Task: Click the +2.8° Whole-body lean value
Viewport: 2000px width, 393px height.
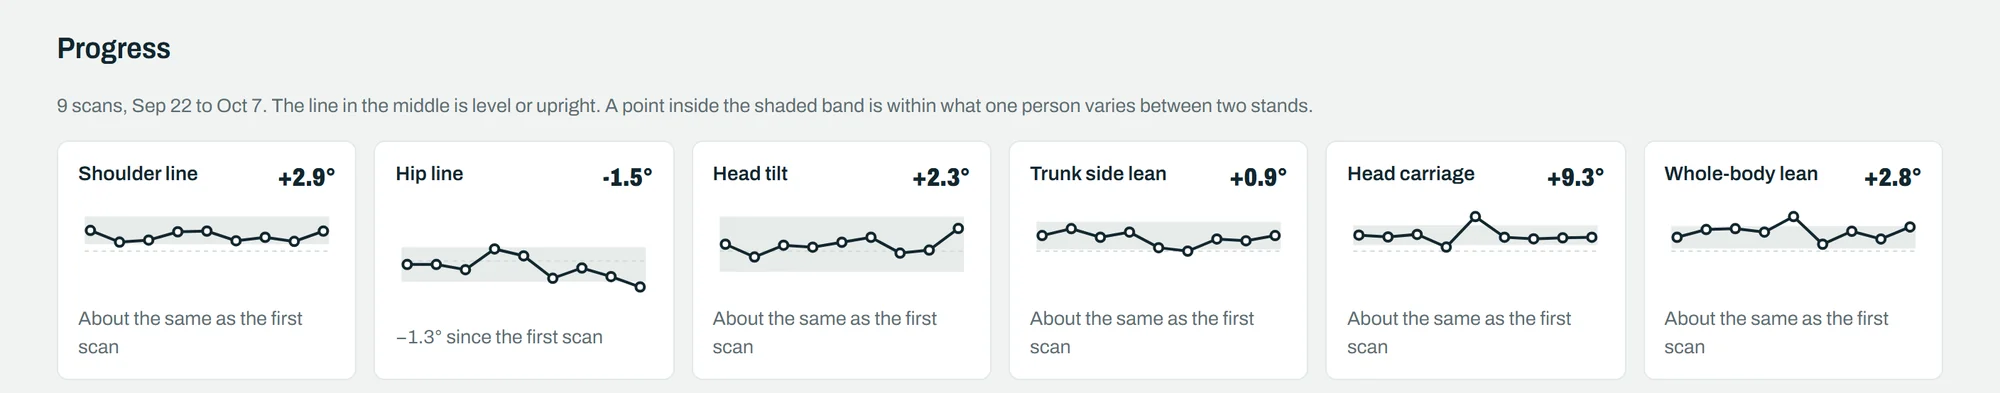Action: 1892,178
